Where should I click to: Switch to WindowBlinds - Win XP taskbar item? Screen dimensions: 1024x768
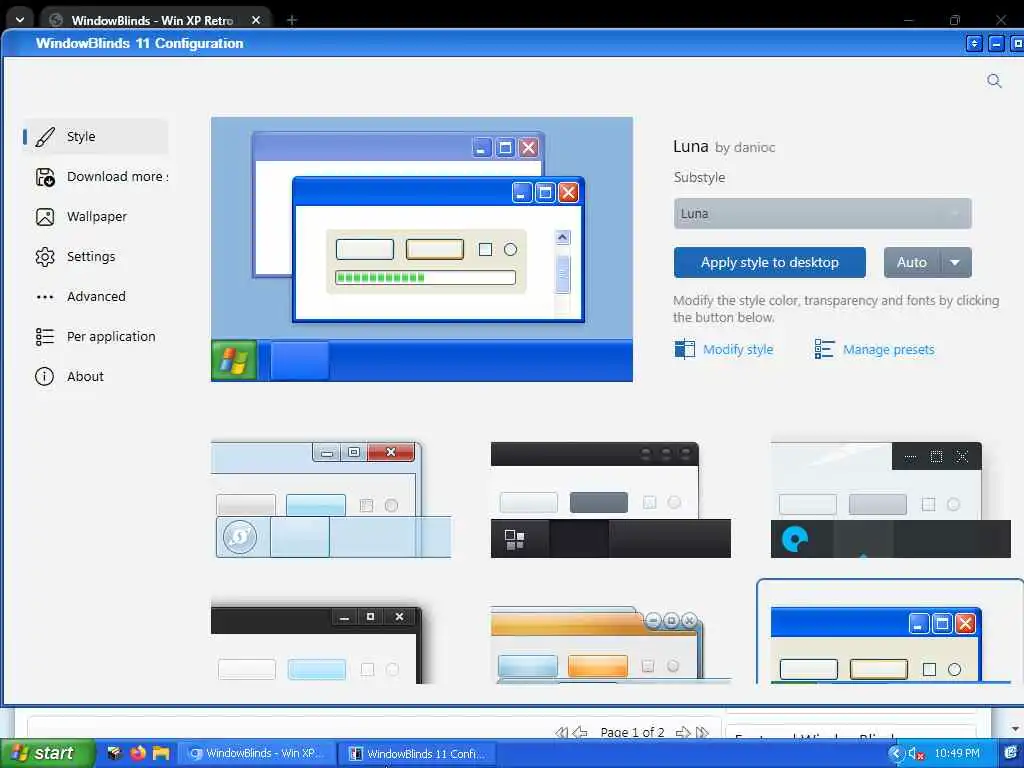pos(257,753)
